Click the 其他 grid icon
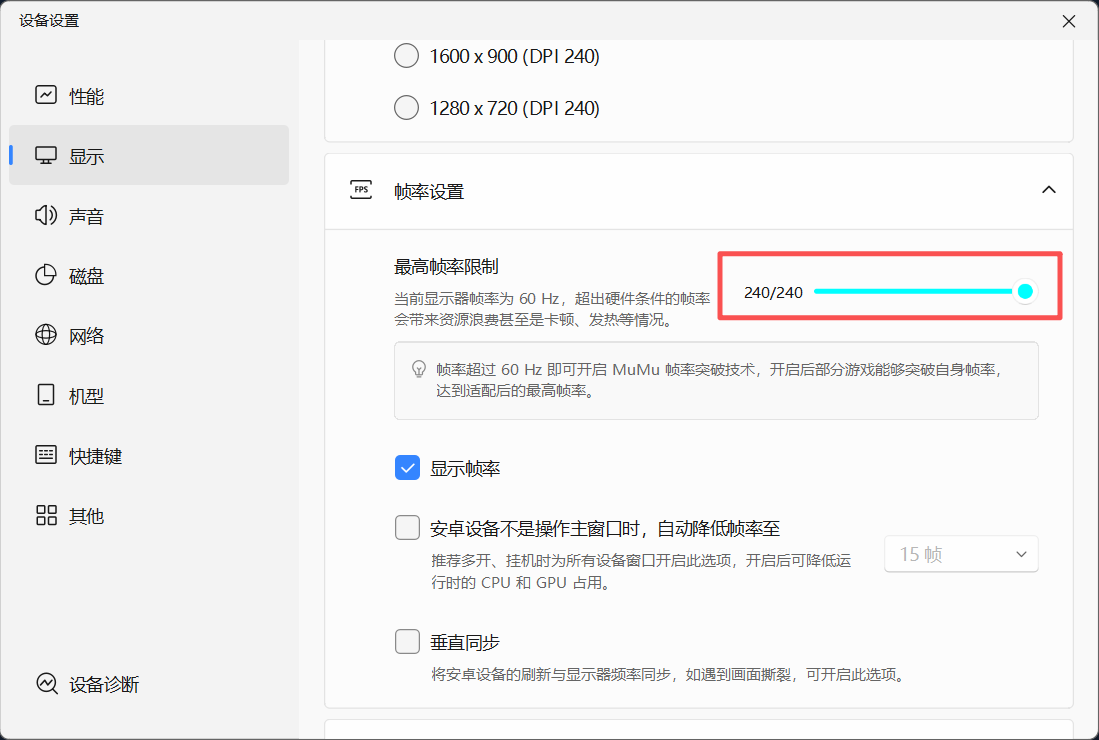Viewport: 1099px width, 740px height. point(46,516)
